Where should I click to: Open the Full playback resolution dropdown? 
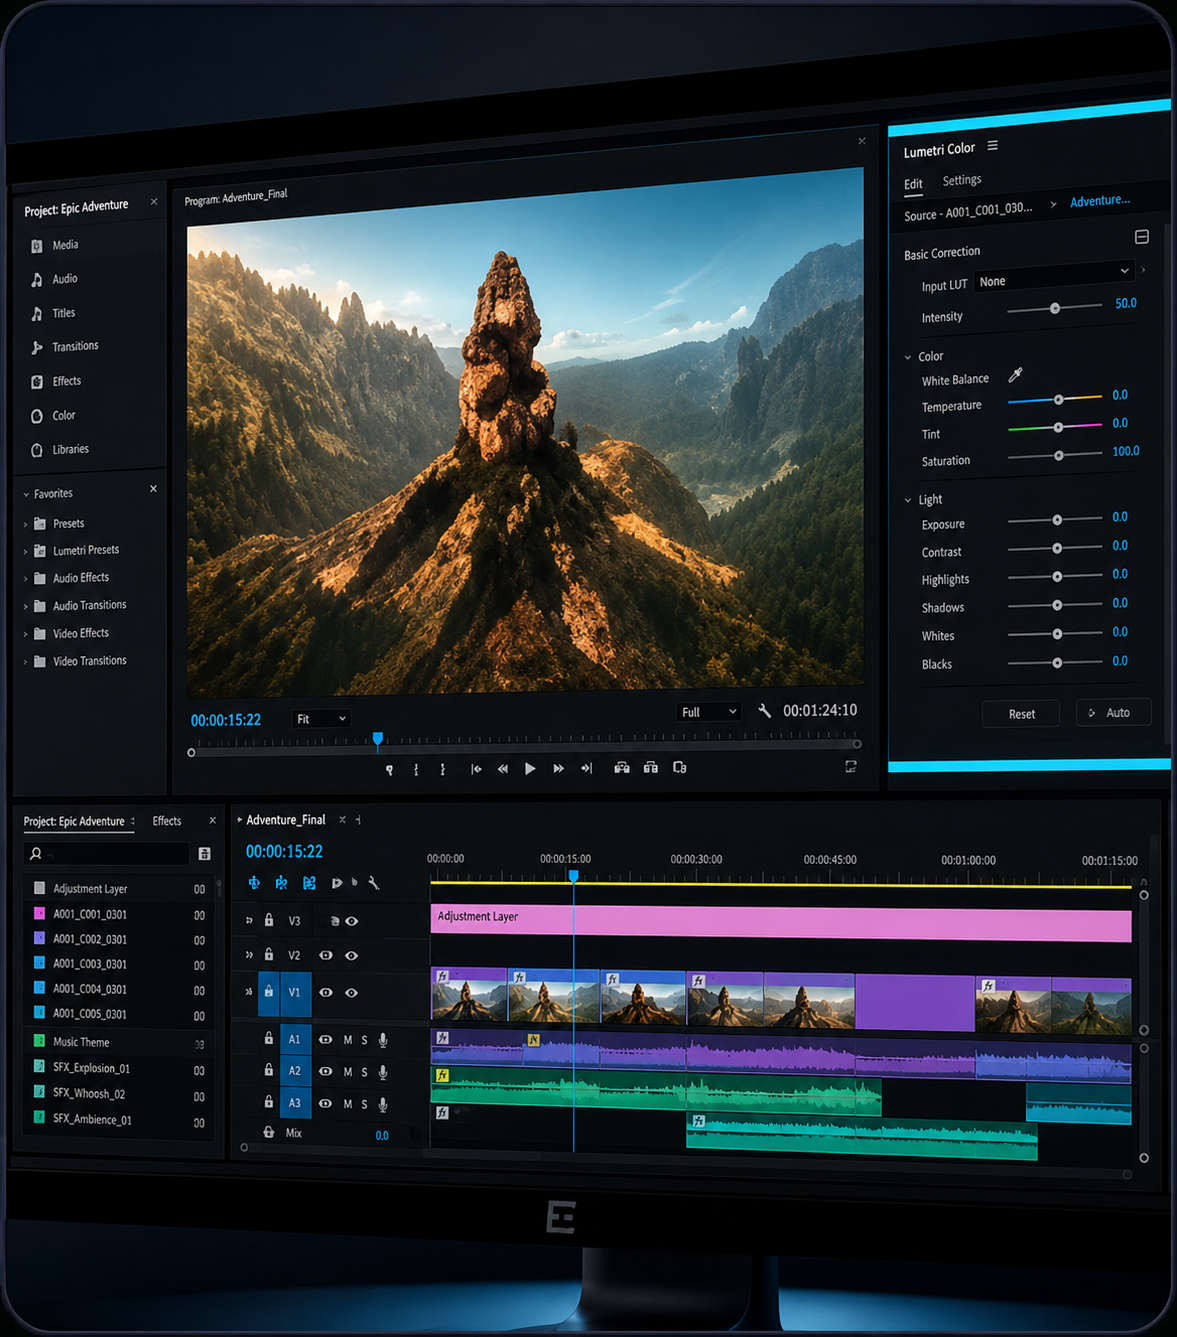coord(709,712)
